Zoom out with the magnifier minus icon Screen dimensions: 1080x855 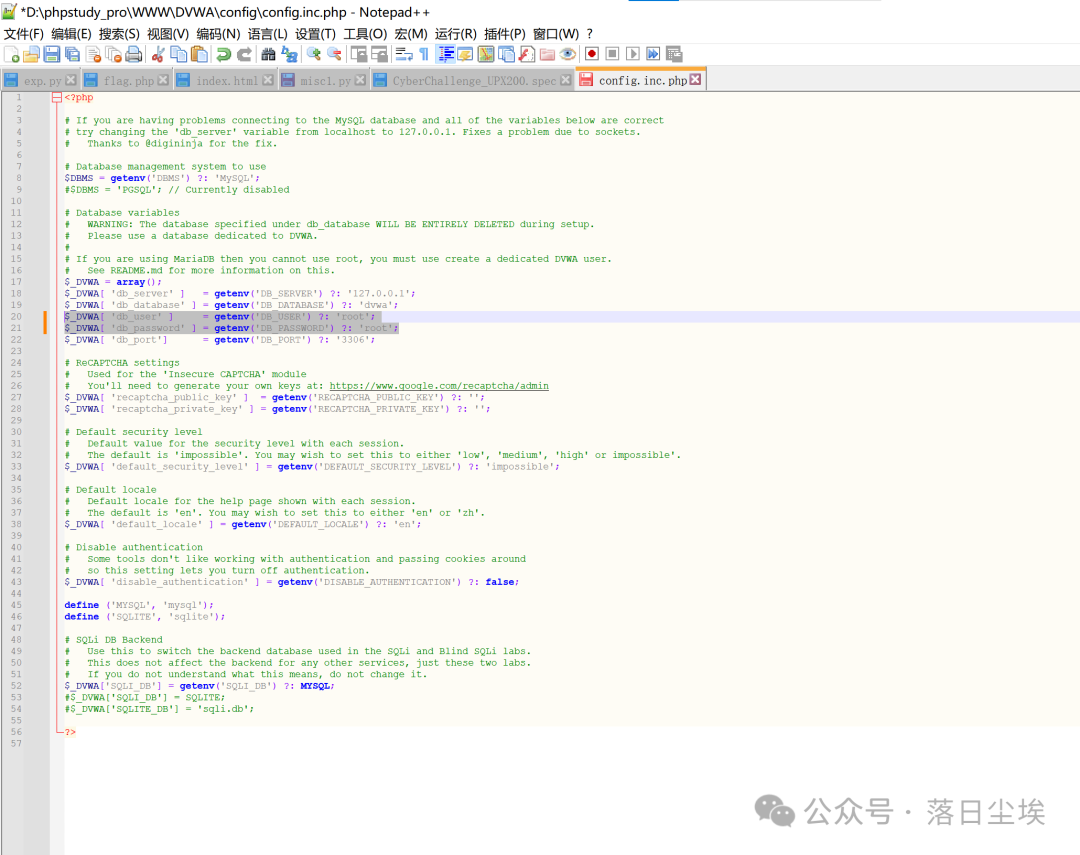pyautogui.click(x=334, y=54)
